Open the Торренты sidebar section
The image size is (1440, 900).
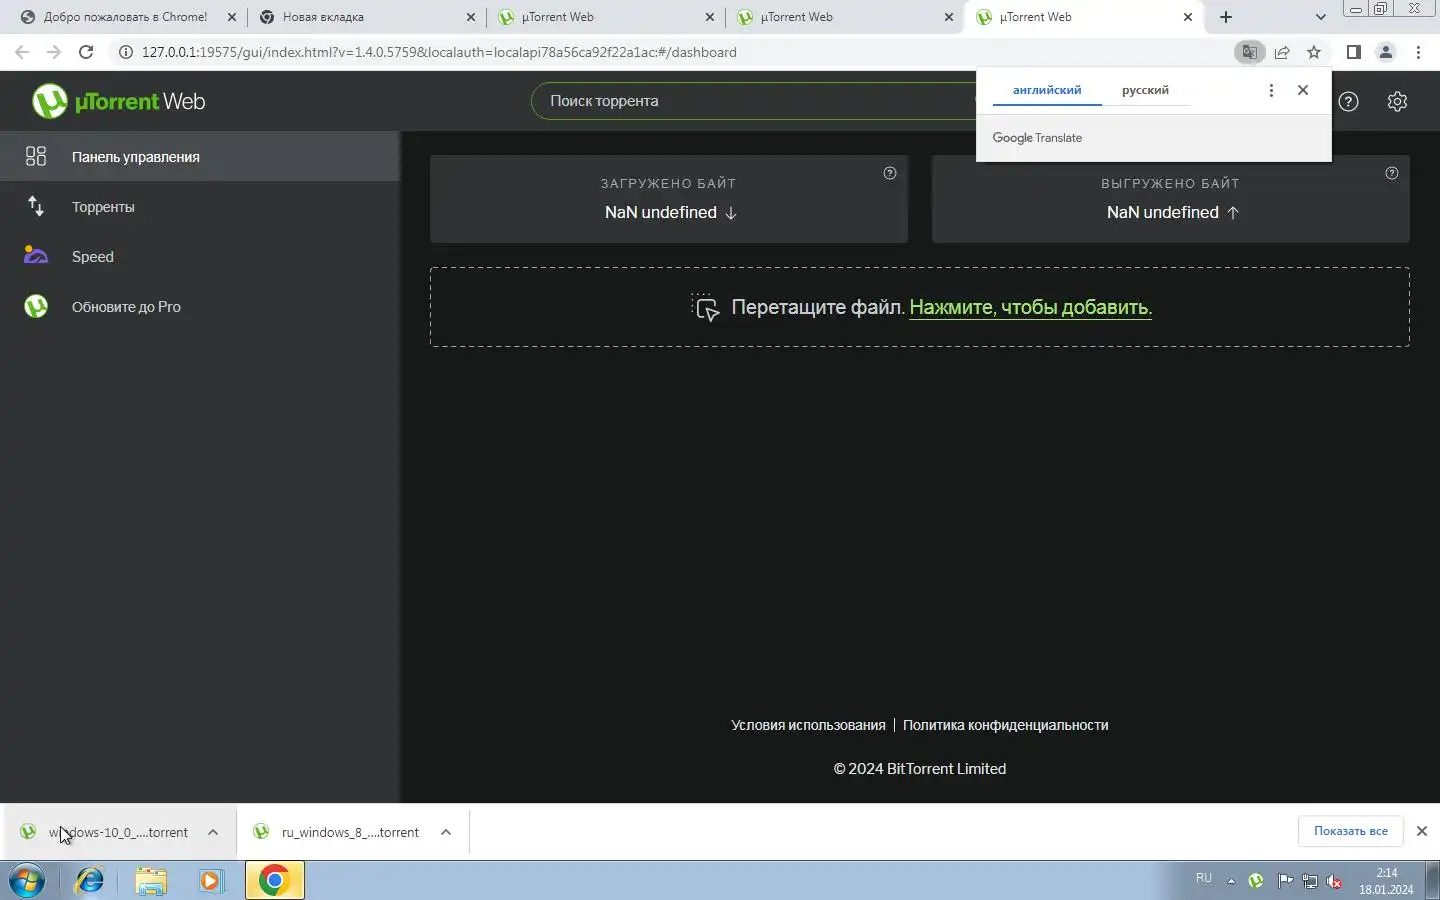pos(200,206)
